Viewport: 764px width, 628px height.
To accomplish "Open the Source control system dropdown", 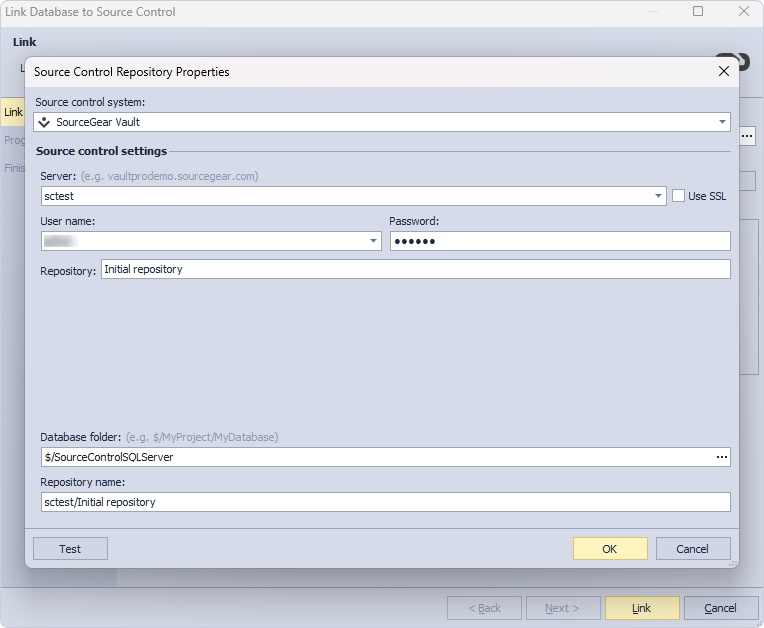I will (722, 122).
